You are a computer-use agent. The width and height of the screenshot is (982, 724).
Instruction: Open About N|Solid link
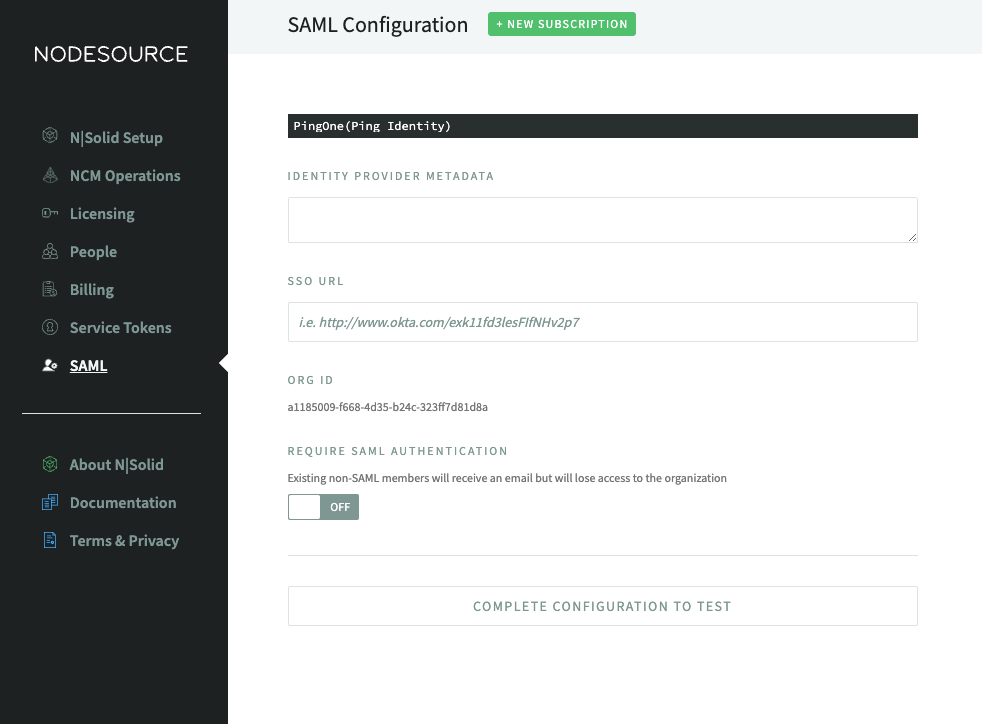116,465
